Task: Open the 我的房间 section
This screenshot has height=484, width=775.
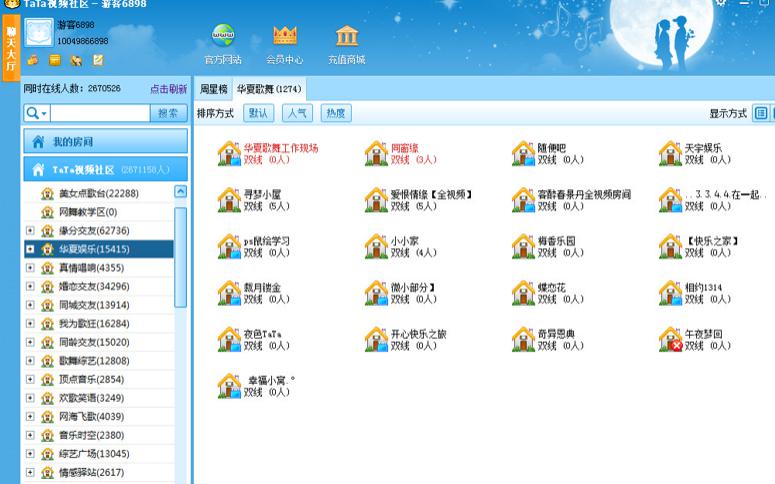Action: point(105,141)
